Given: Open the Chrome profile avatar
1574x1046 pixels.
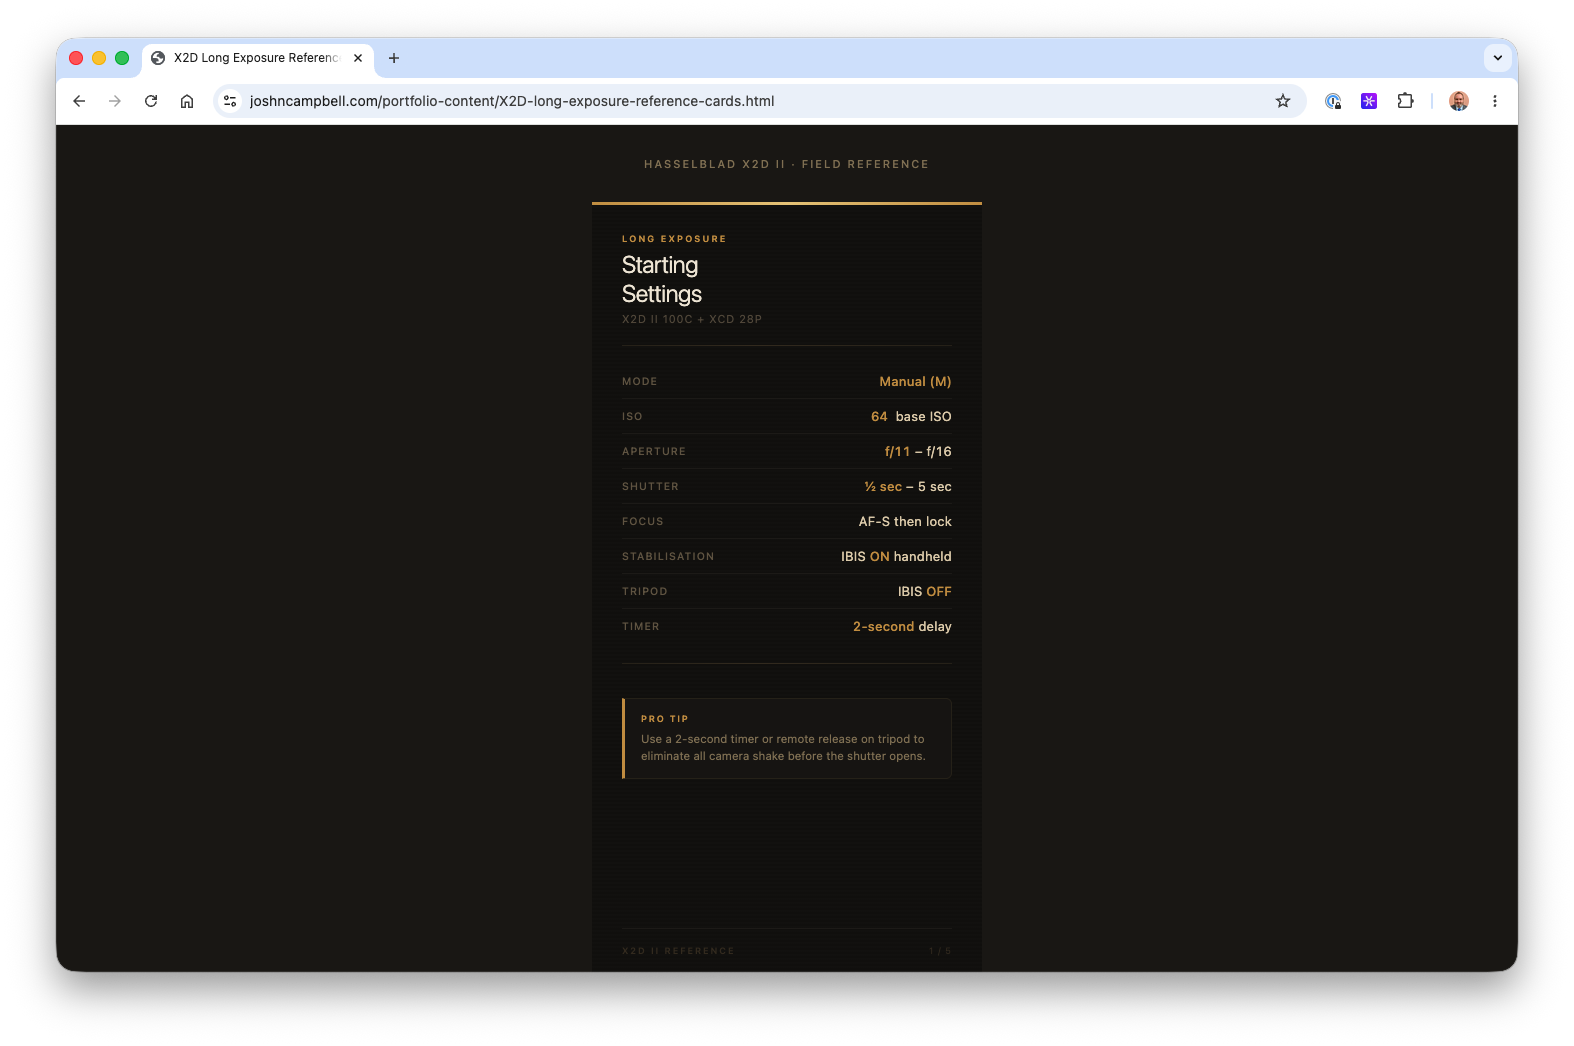Looking at the screenshot, I should coord(1459,101).
